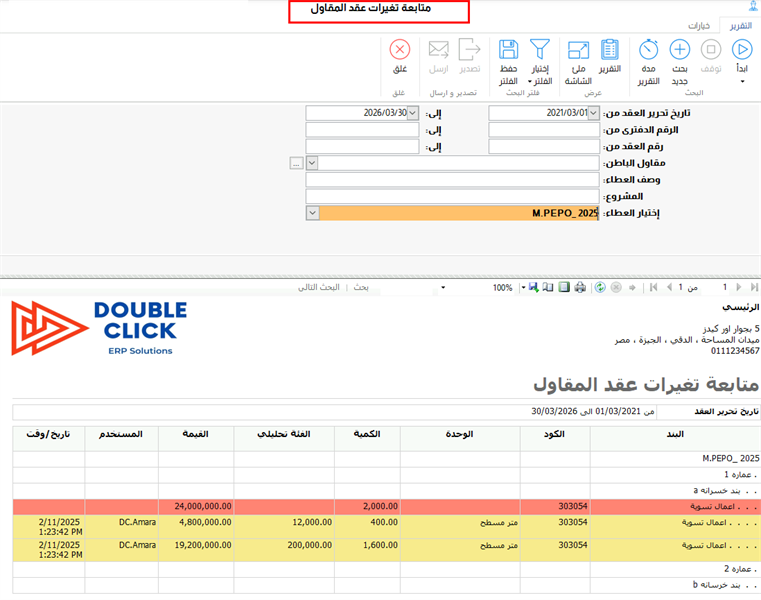Click the ellipsis browse button beside مقاول الباطن

(x=296, y=163)
